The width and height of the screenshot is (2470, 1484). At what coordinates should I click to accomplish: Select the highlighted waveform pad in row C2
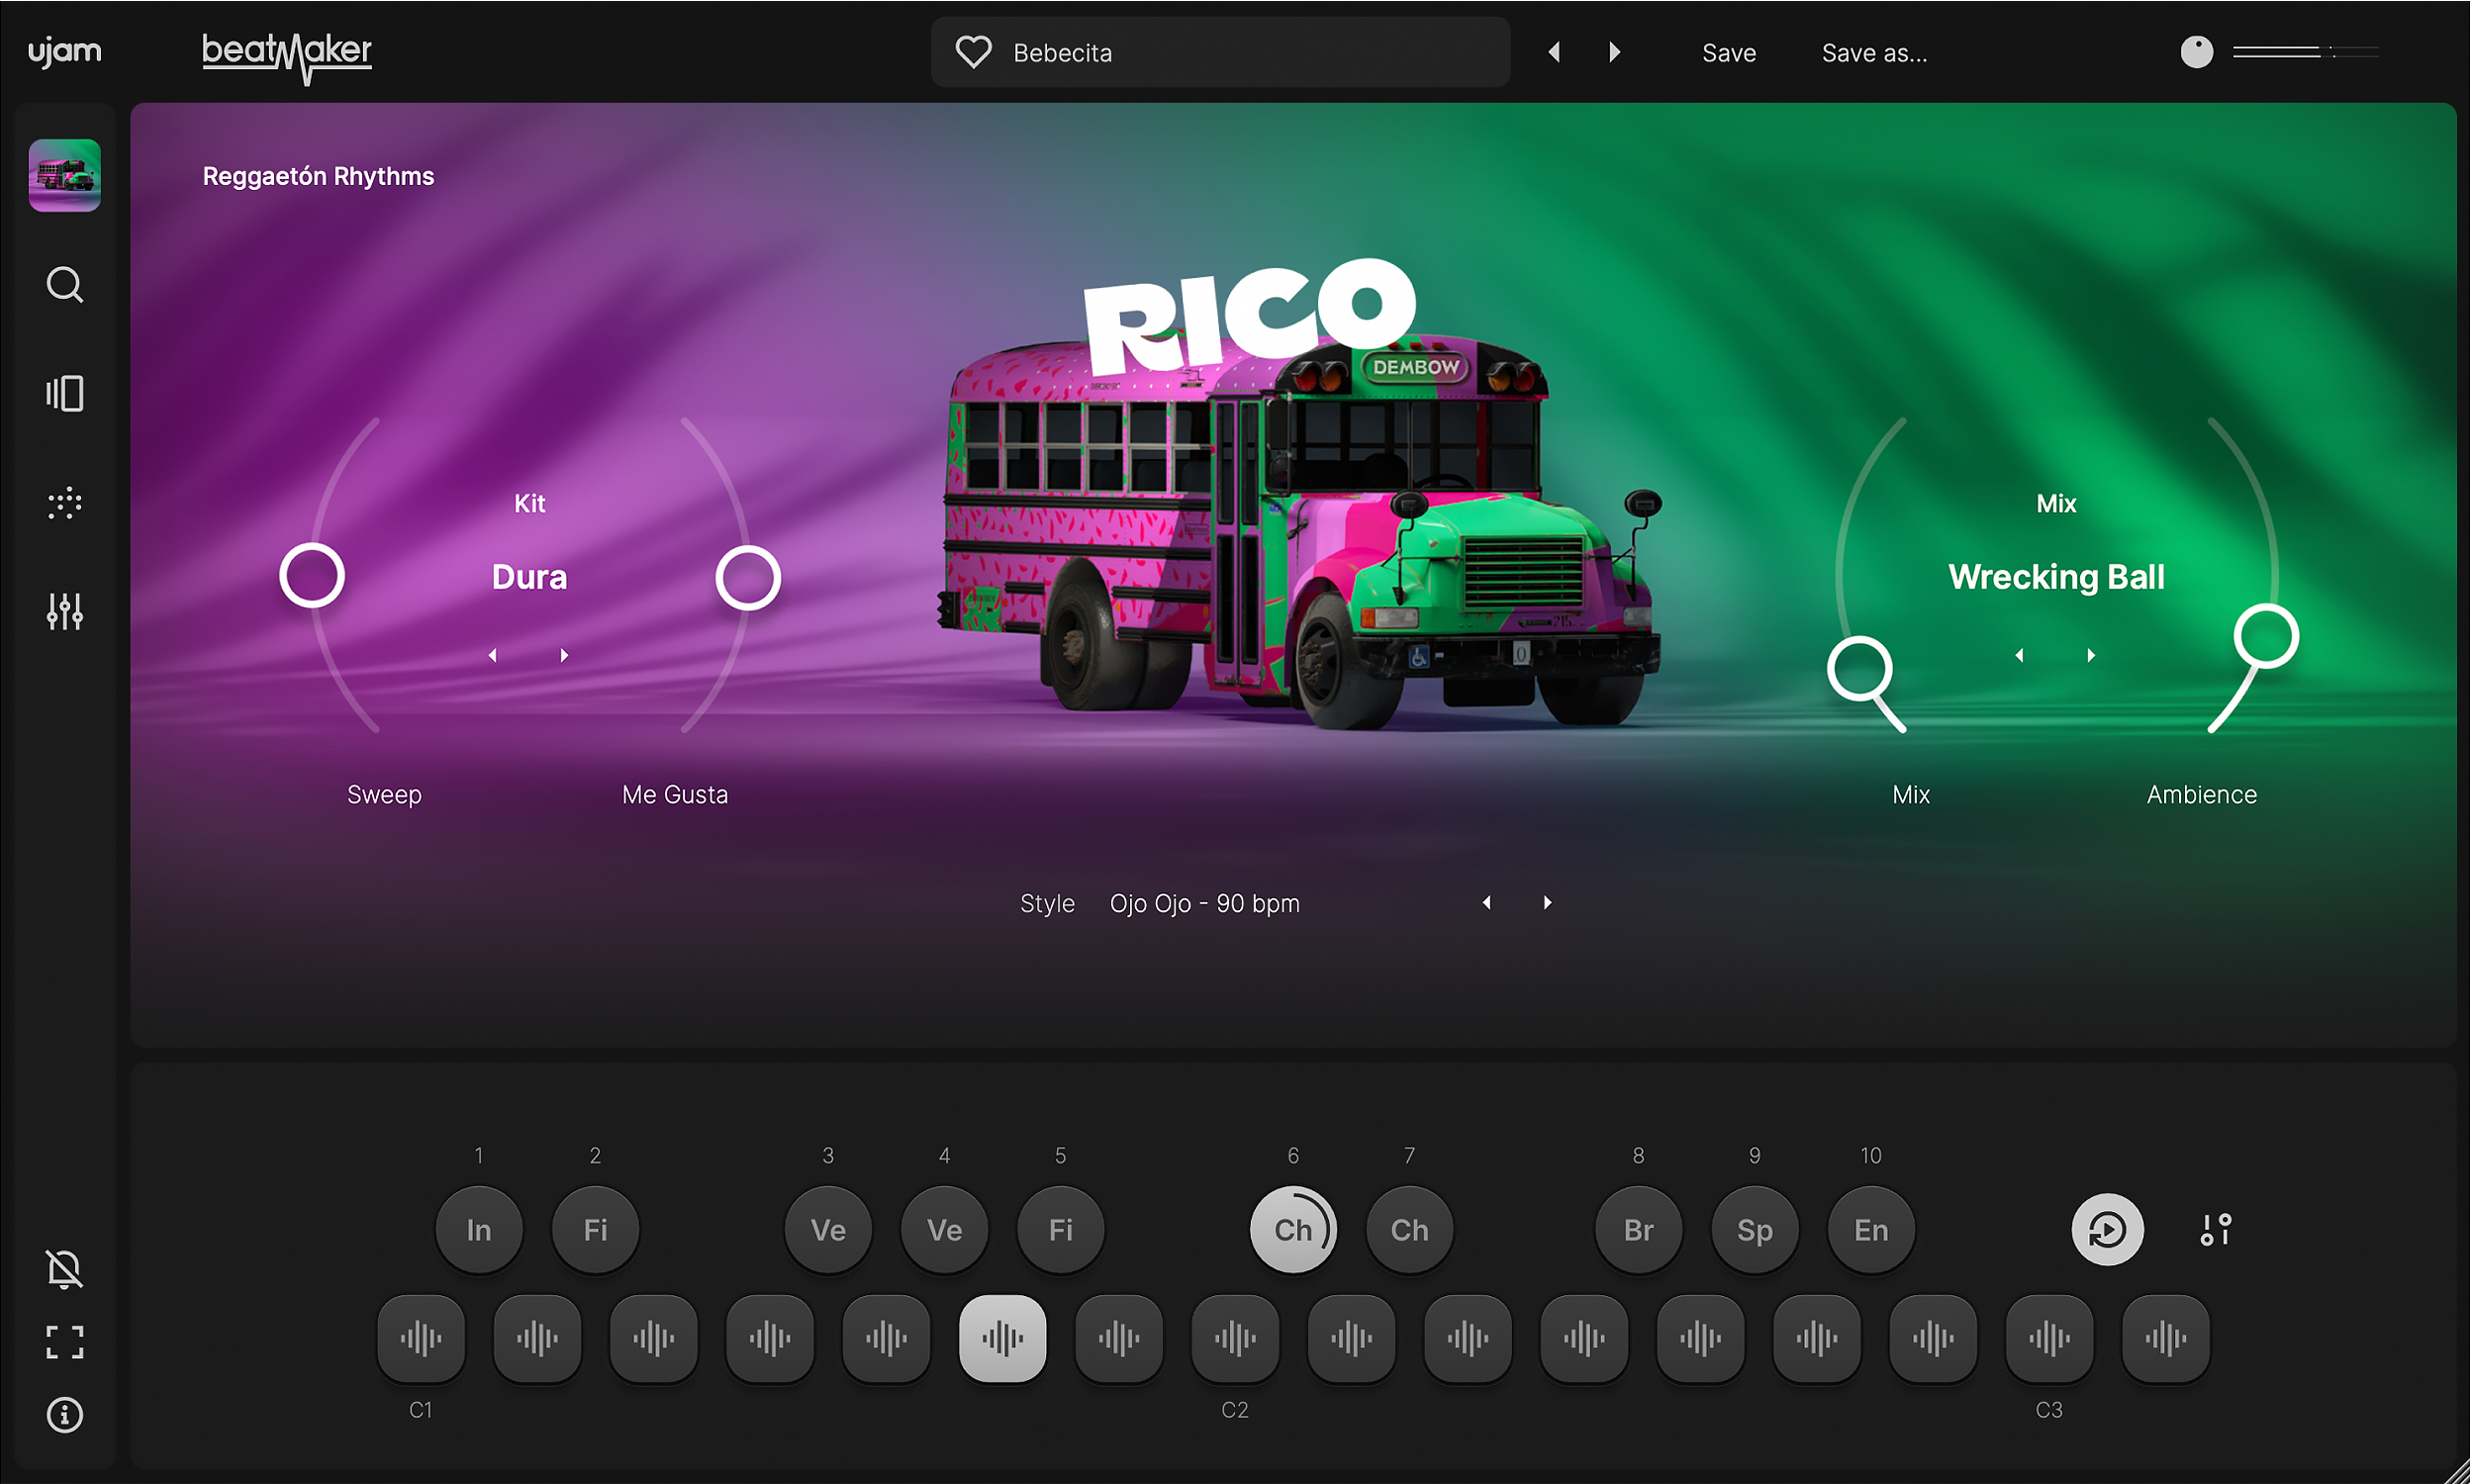coord(1002,1337)
